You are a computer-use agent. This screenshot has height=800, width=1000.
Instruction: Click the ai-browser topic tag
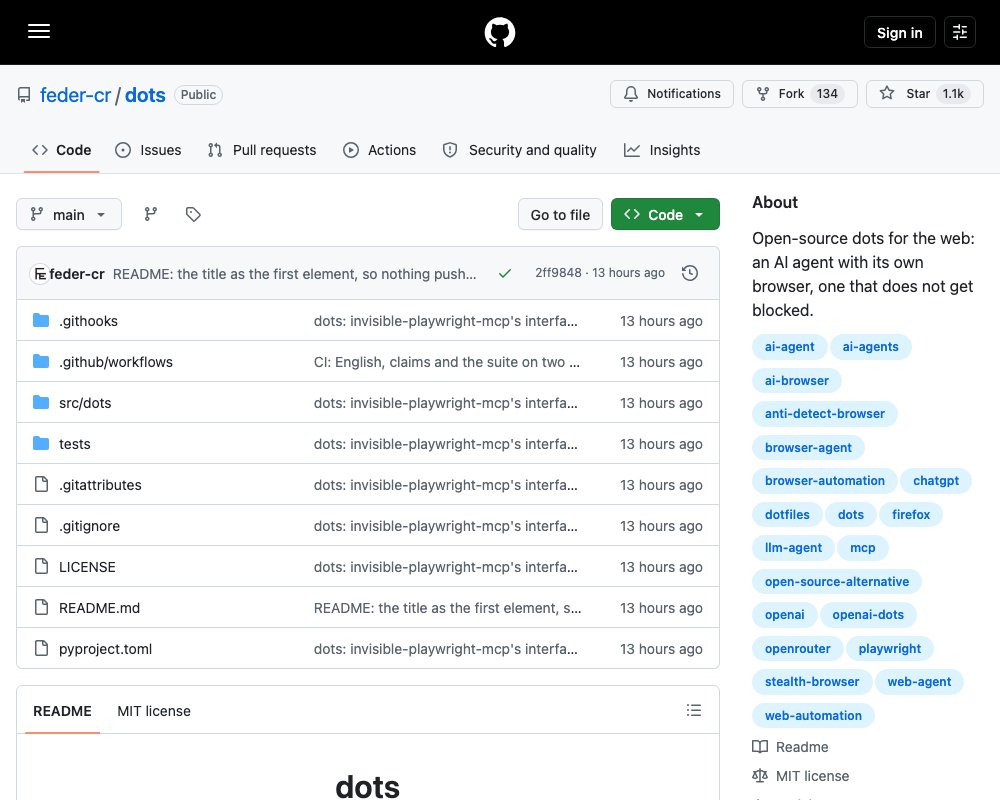797,380
